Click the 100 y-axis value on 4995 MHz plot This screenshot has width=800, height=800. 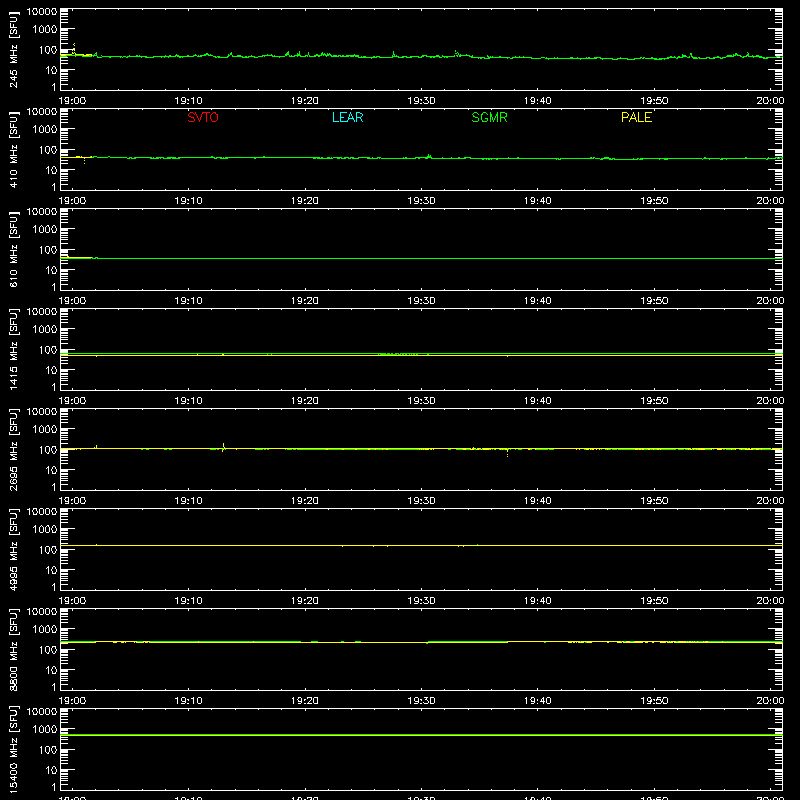click(48, 549)
